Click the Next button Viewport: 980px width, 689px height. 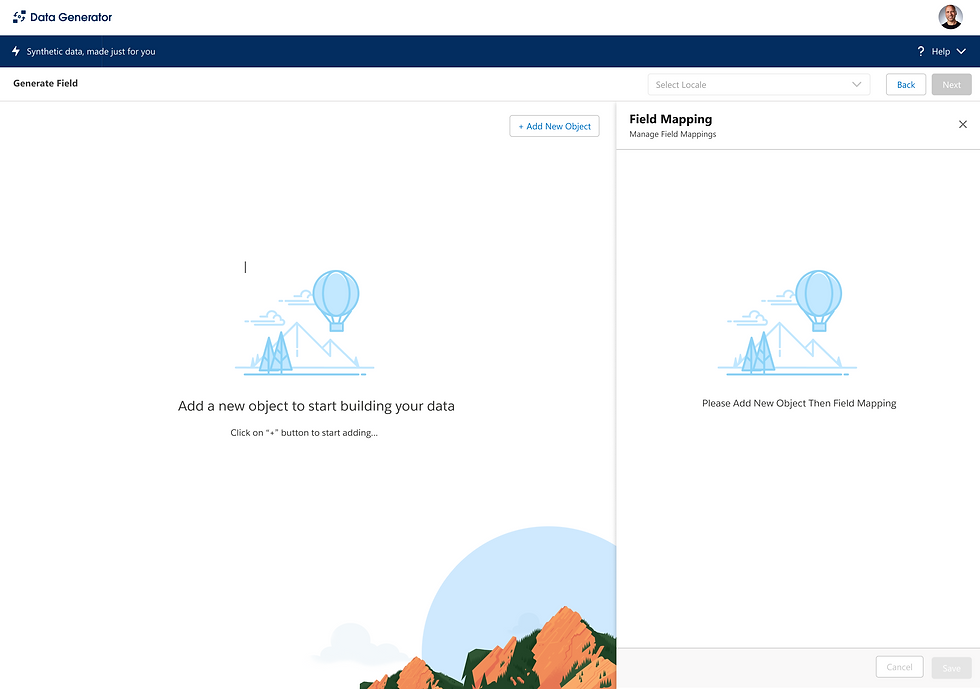951,84
